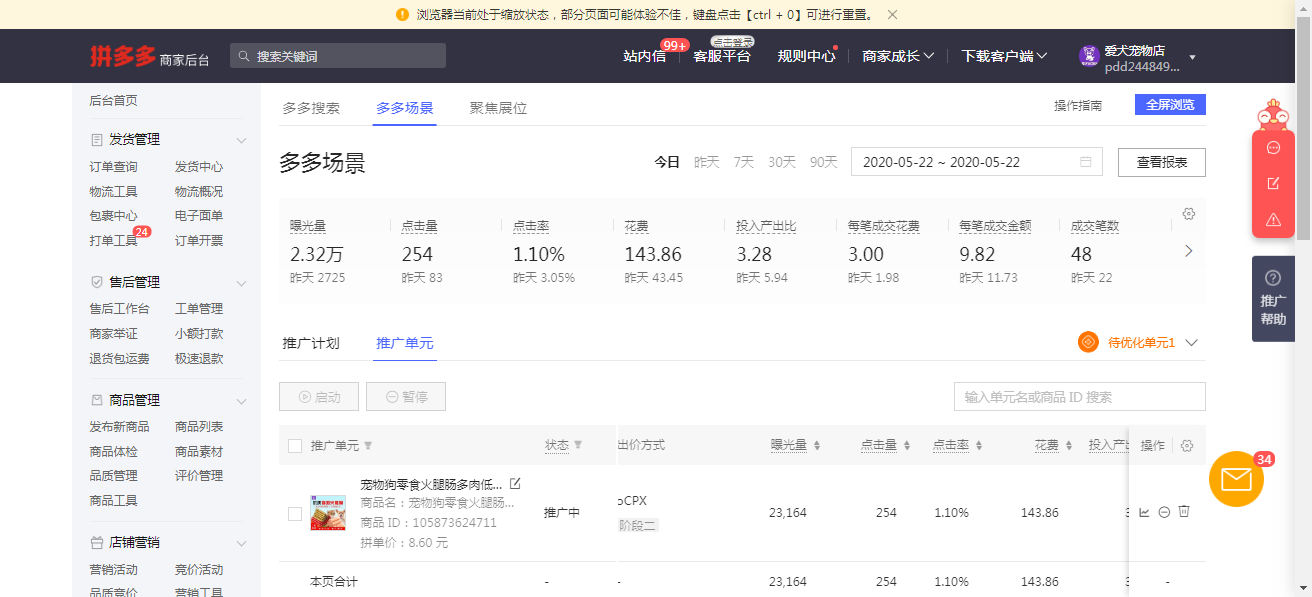Click the orange 待优化单元 target icon
The image size is (1312, 597).
1088,342
